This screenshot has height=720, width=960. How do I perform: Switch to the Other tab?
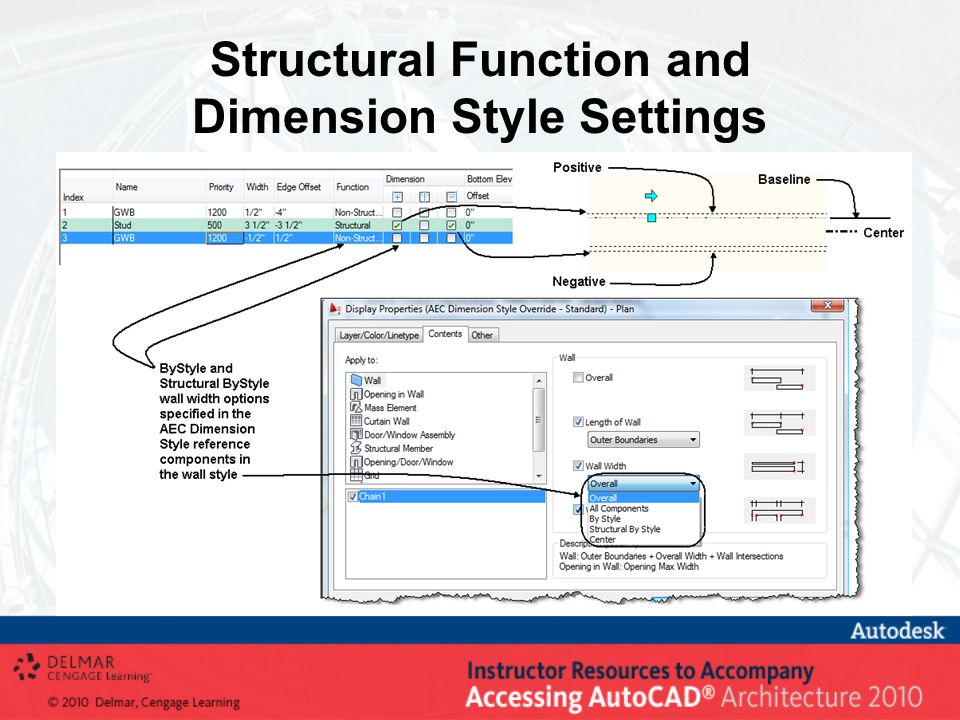482,336
